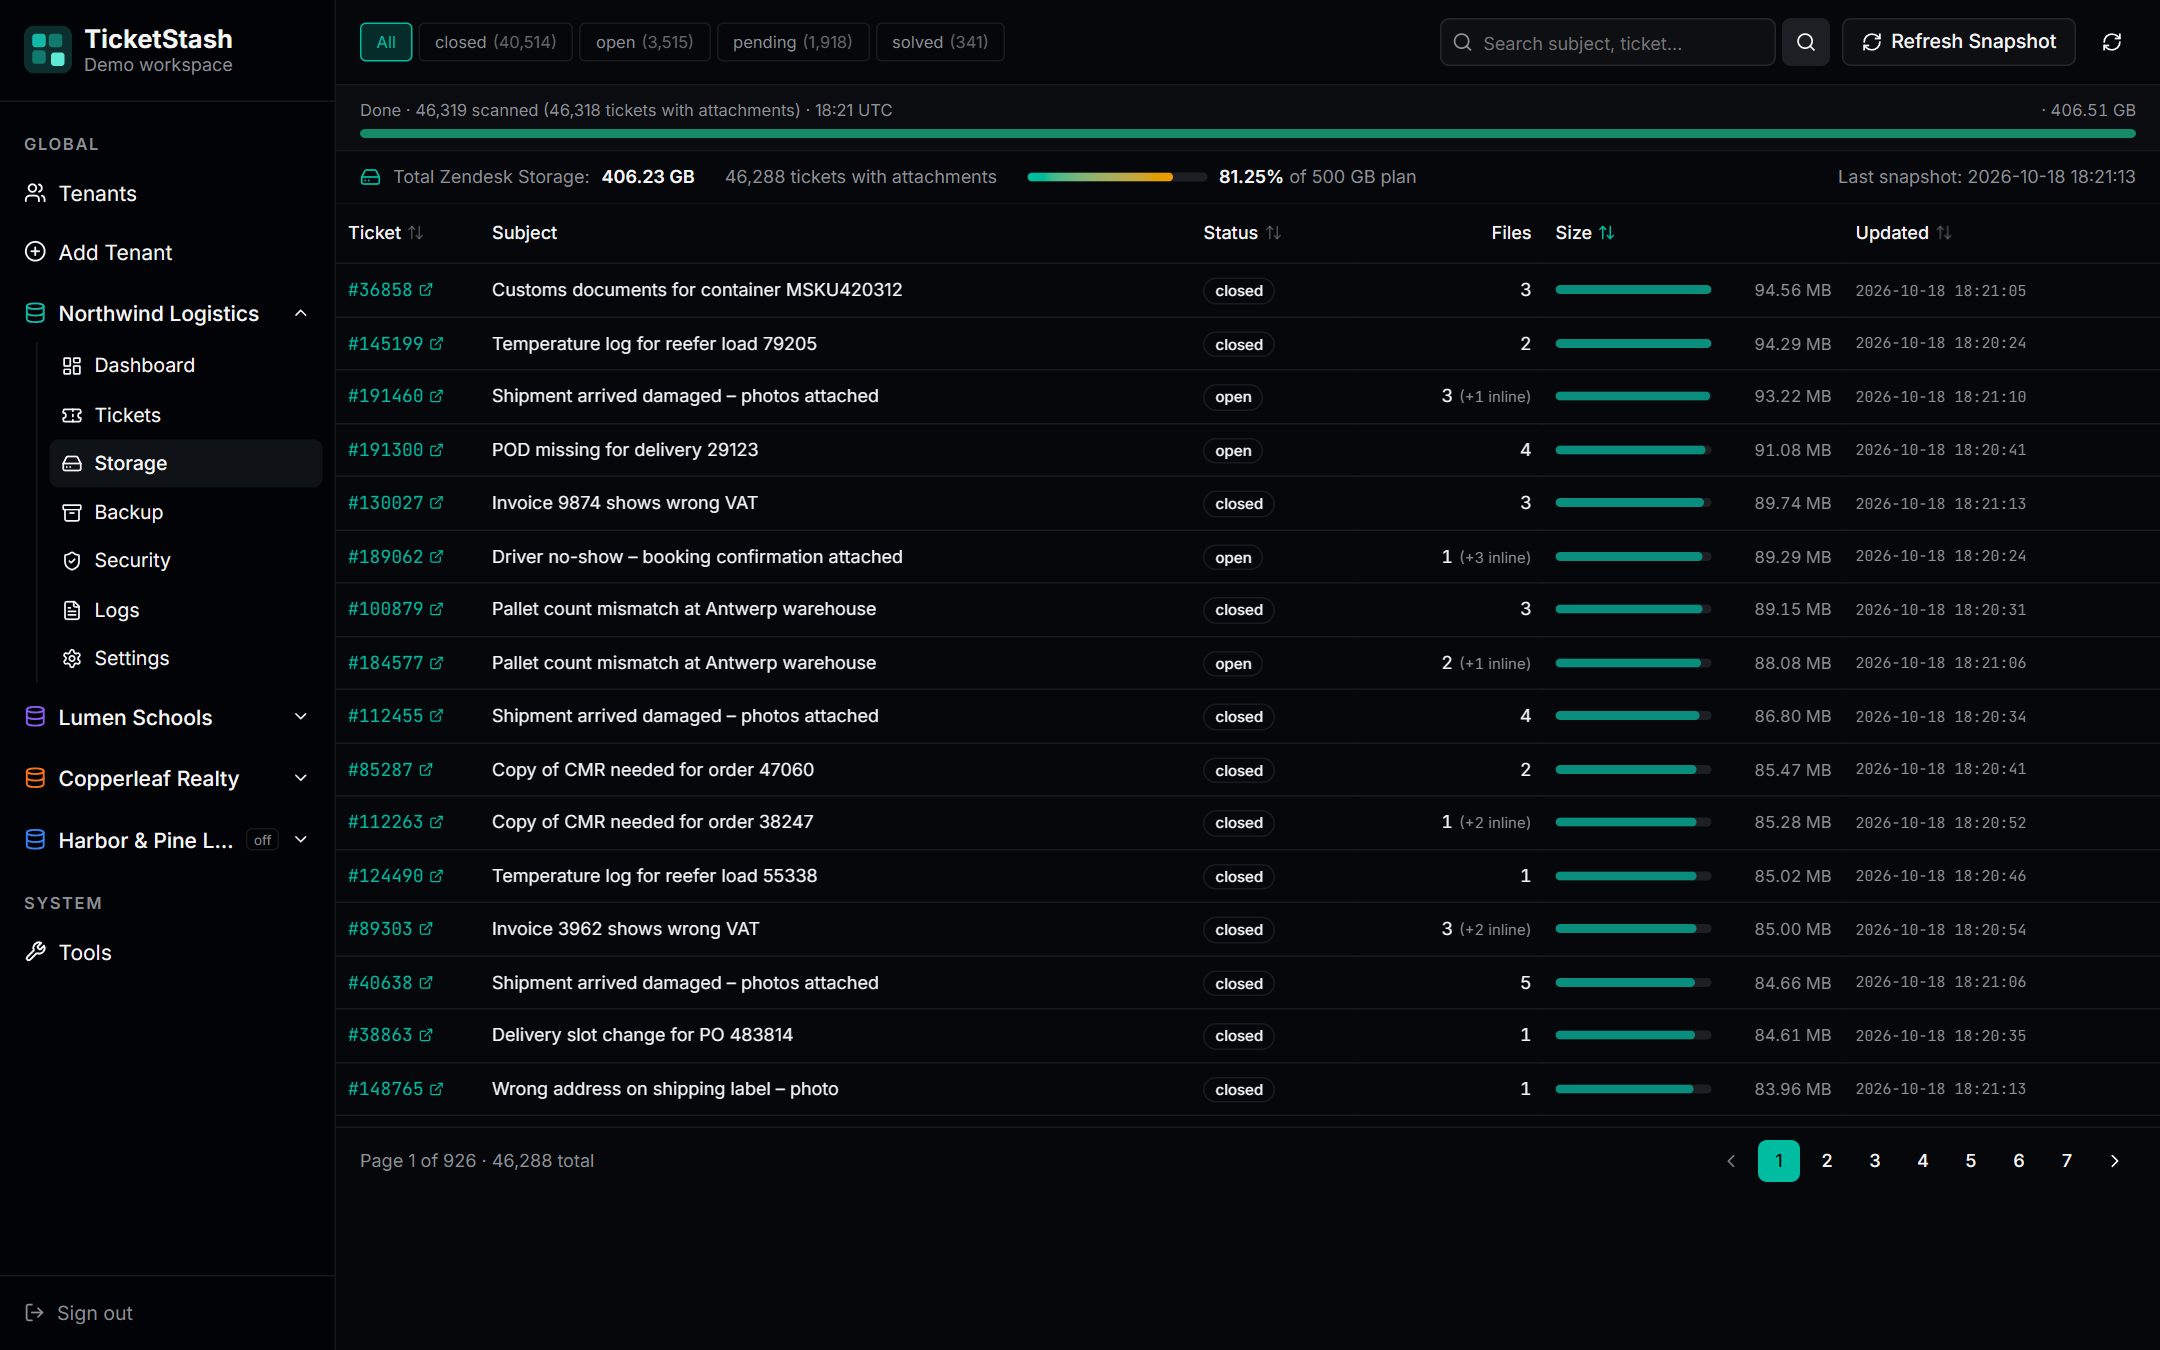
Task: Open the Logs sidebar item
Action: click(185, 610)
